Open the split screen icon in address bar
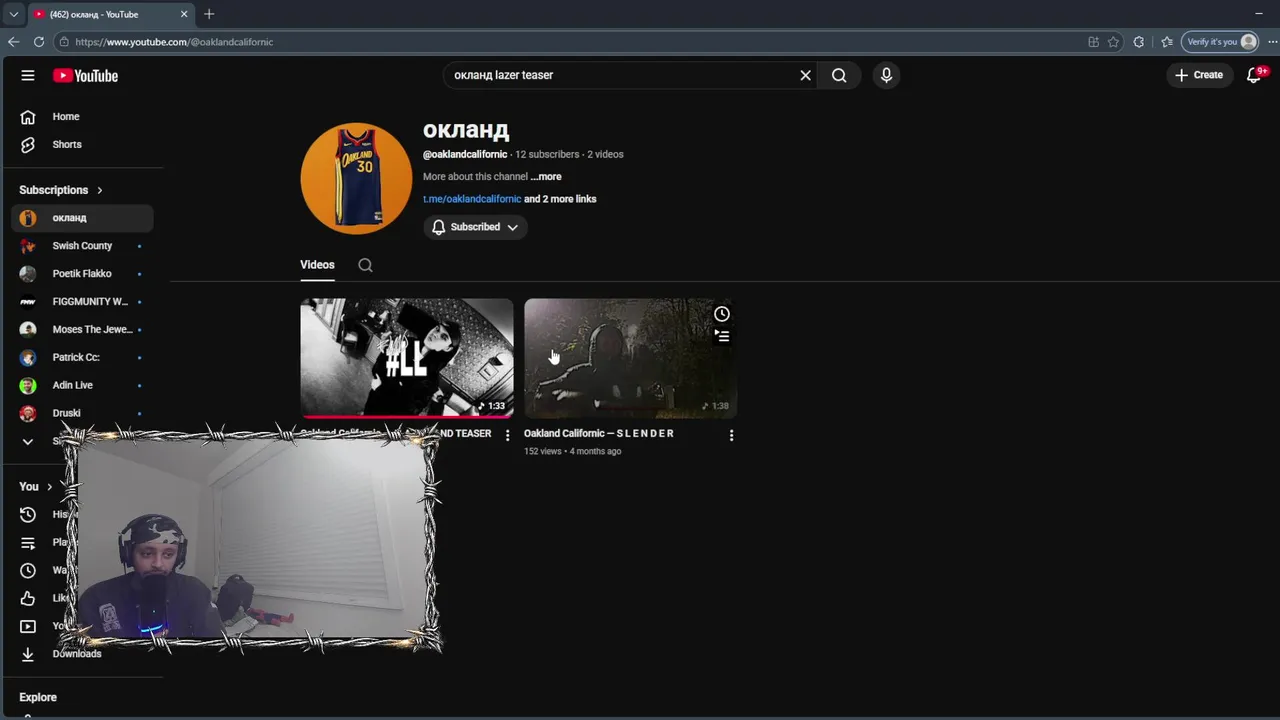Image resolution: width=1280 pixels, height=720 pixels. [x=1093, y=42]
